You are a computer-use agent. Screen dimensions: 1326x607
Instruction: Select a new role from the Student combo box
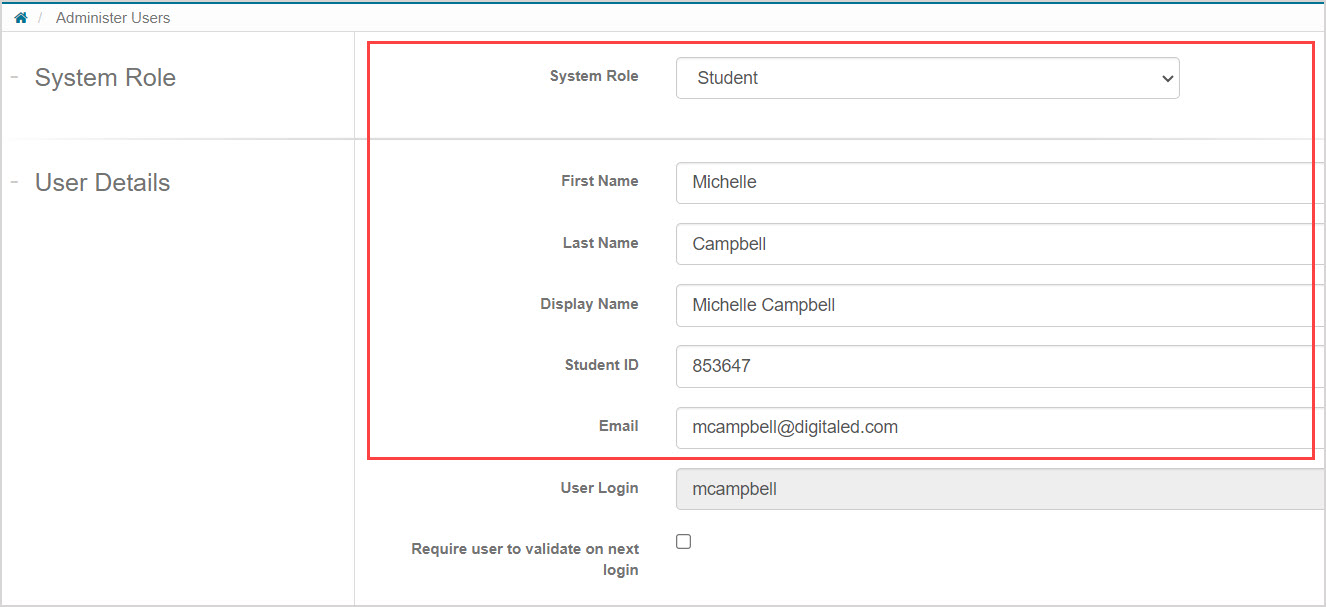click(926, 77)
